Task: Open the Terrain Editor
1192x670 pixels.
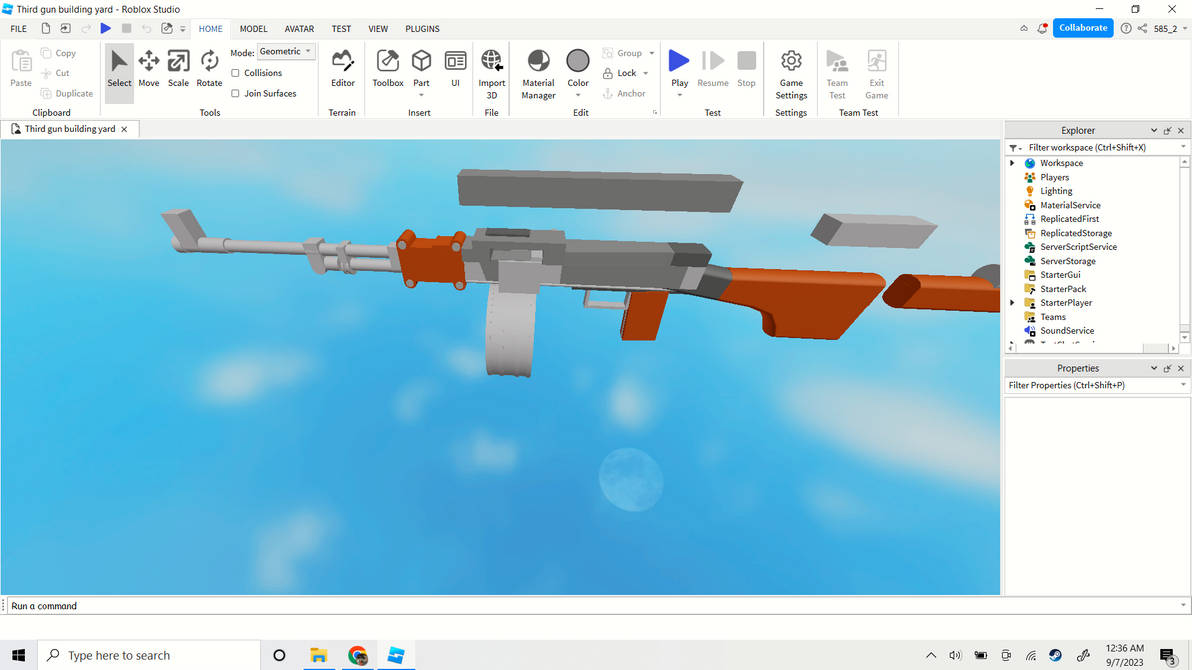Action: click(342, 70)
